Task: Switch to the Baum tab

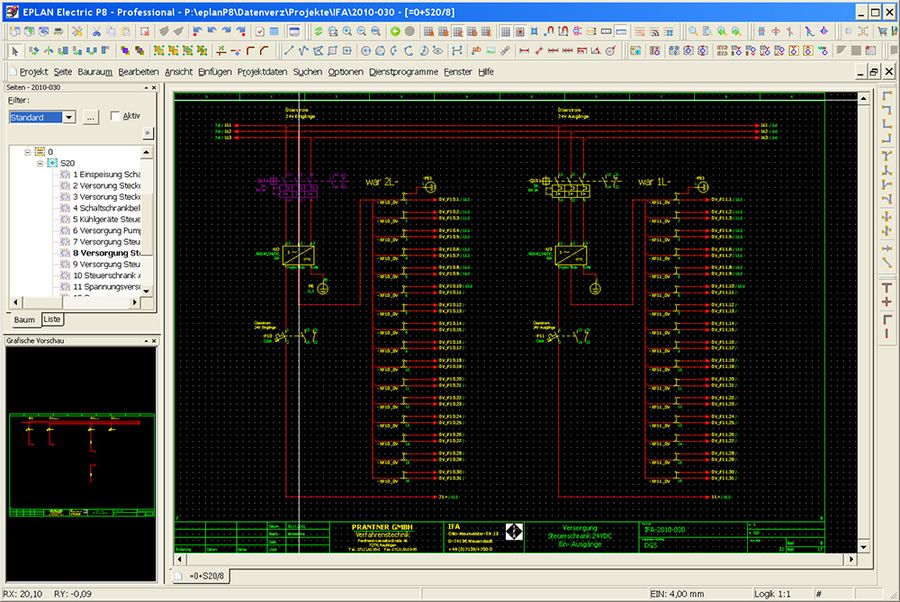Action: pos(24,320)
